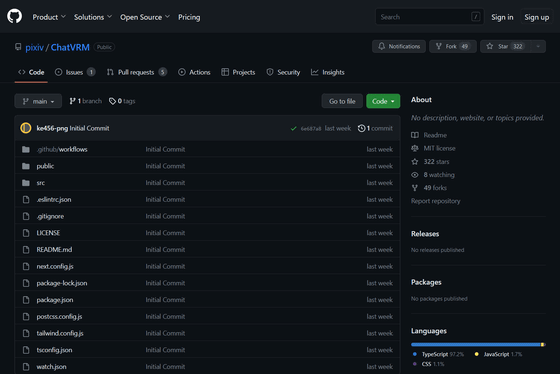Open the Security tab
The height and width of the screenshot is (374, 560).
coord(283,72)
